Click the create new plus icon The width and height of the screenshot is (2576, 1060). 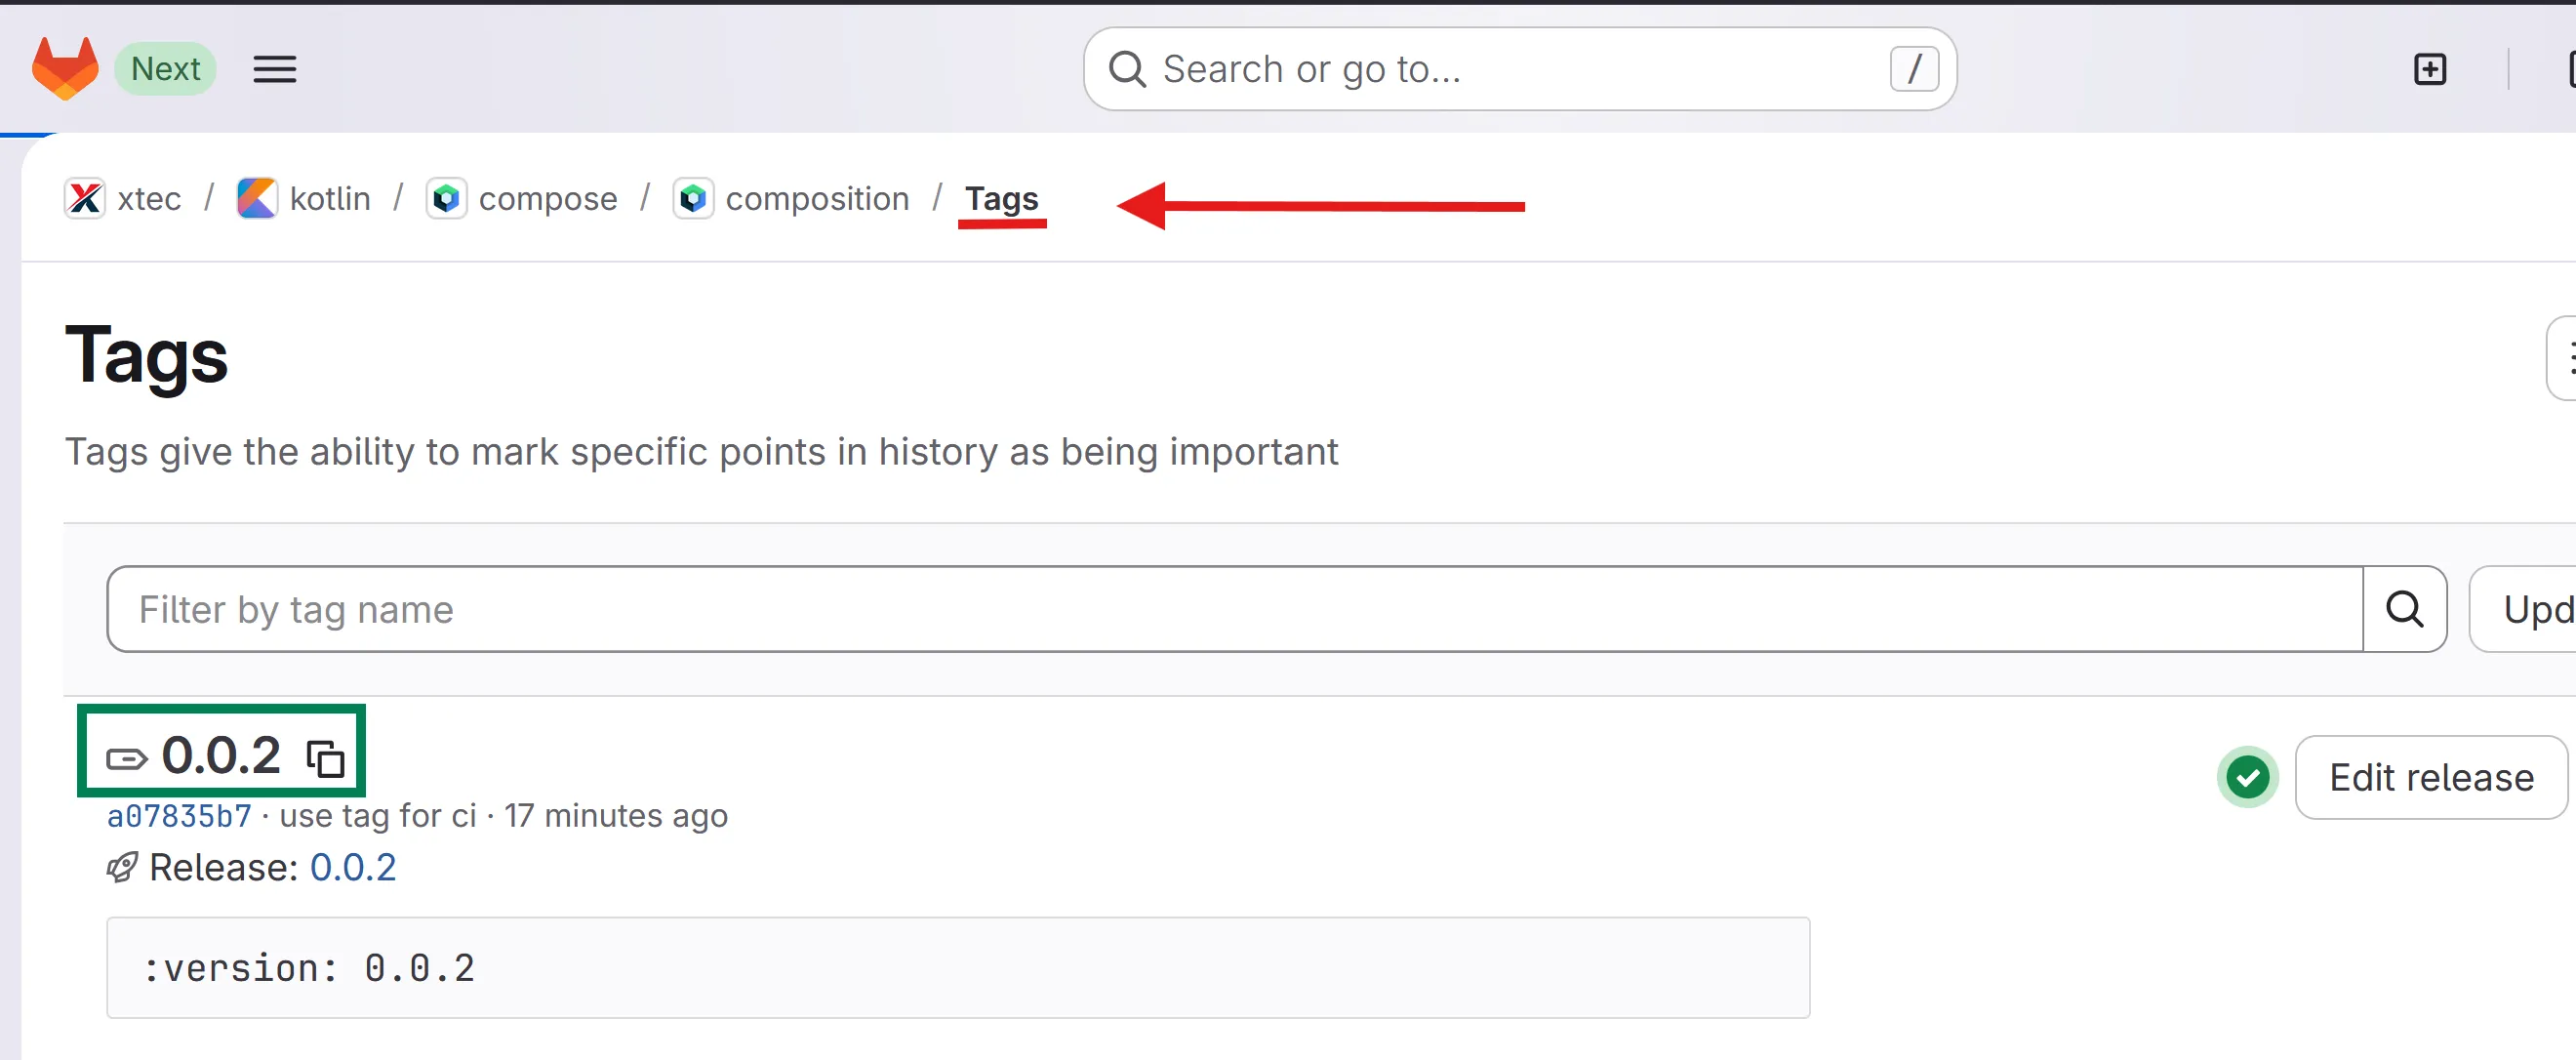(x=2429, y=69)
